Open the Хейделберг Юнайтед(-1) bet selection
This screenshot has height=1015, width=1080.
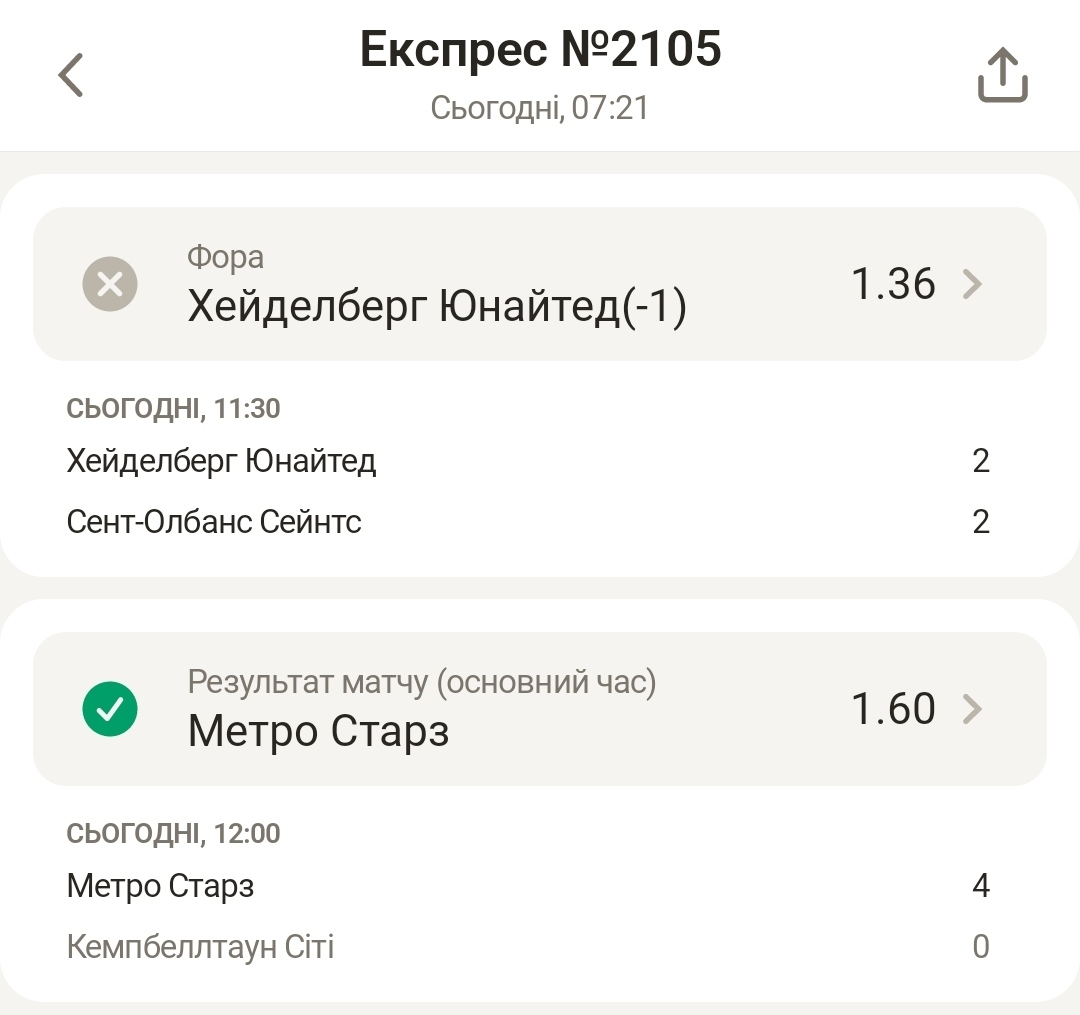point(437,308)
